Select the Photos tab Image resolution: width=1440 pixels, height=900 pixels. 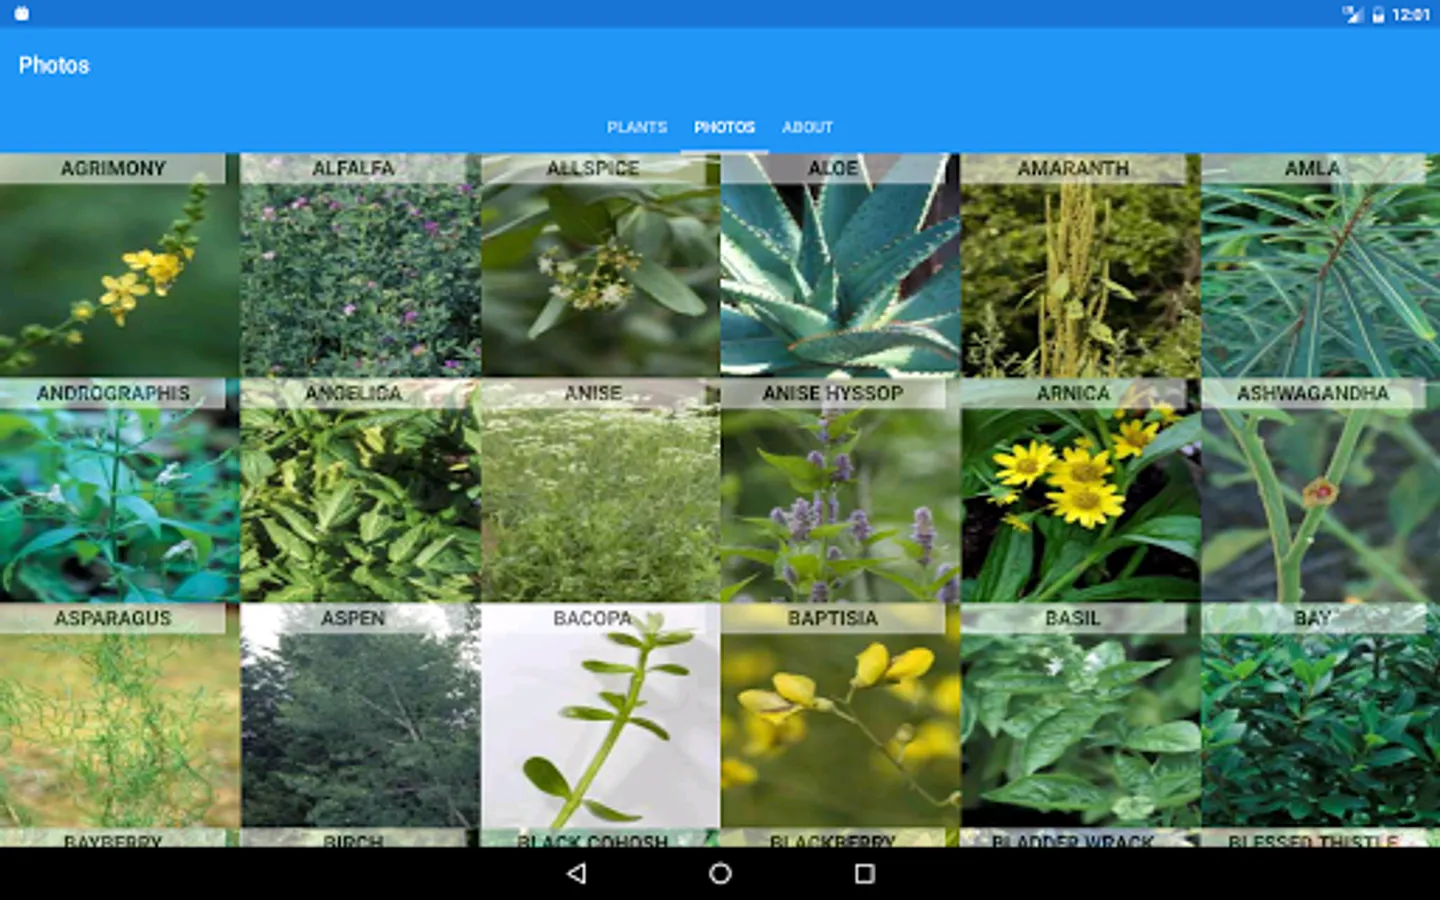pyautogui.click(x=725, y=127)
